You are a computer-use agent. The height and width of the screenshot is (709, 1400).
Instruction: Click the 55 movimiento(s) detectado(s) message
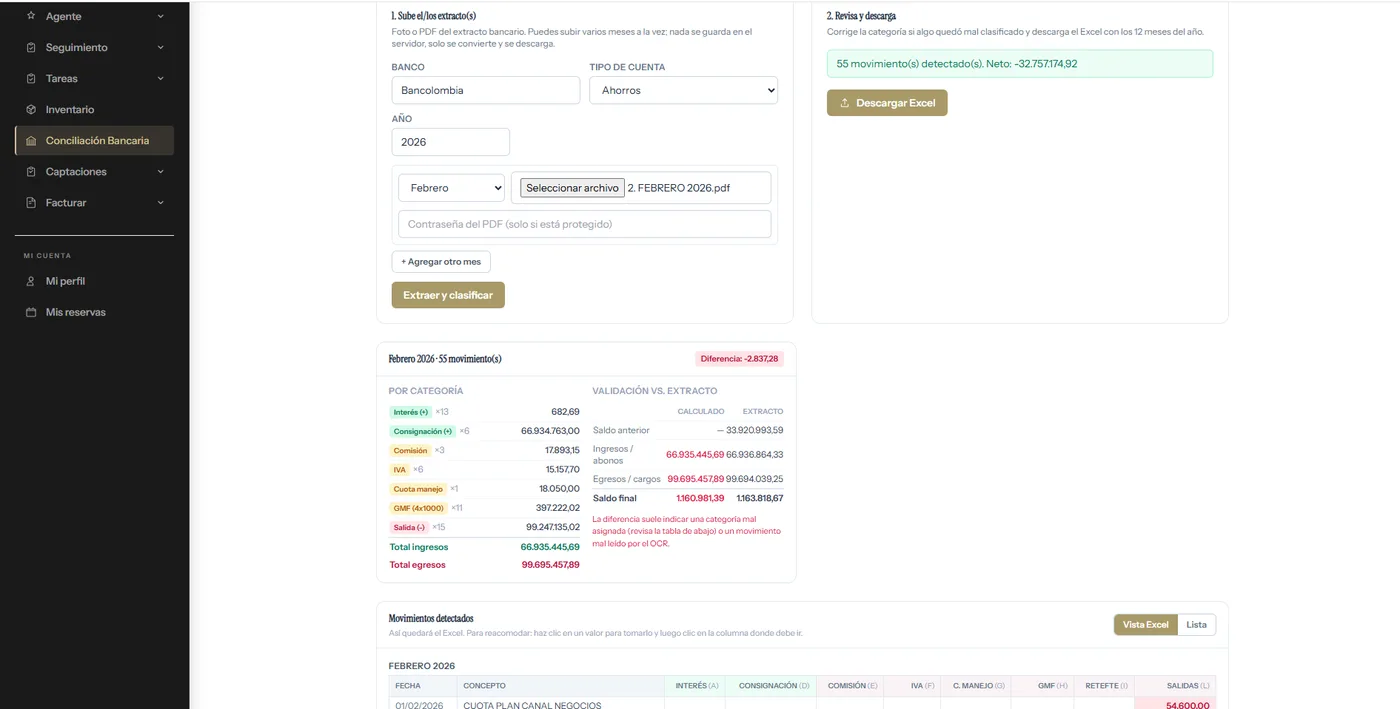pos(1019,64)
